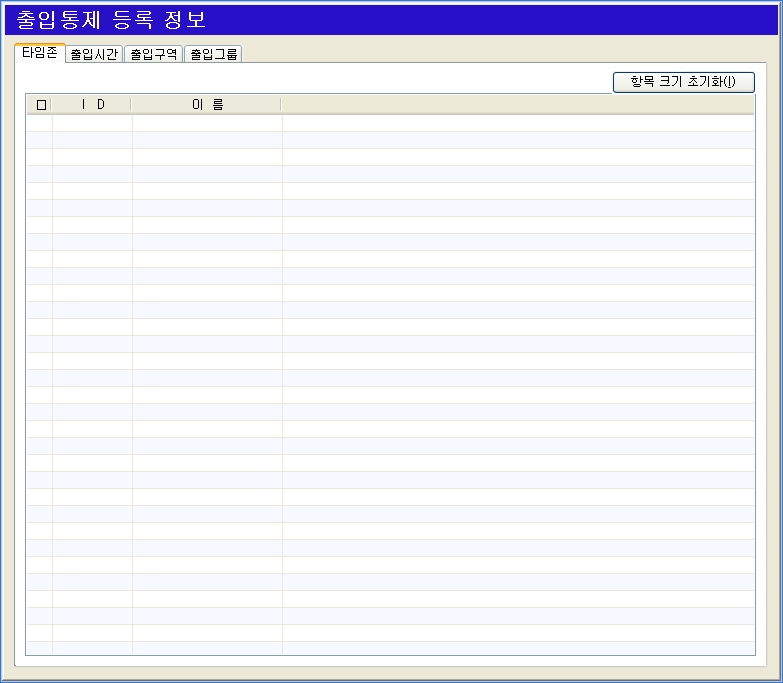Click the 항목 크기 초기화(I) button
The image size is (783, 683).
(x=684, y=82)
